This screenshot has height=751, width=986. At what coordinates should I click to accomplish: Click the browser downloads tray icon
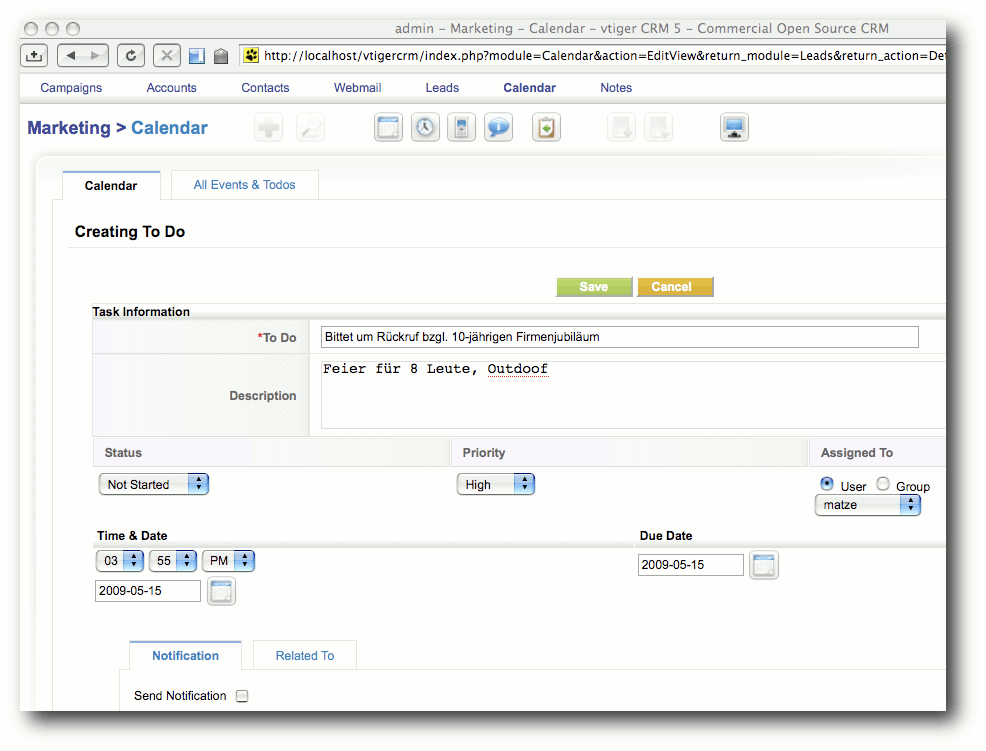pos(34,56)
